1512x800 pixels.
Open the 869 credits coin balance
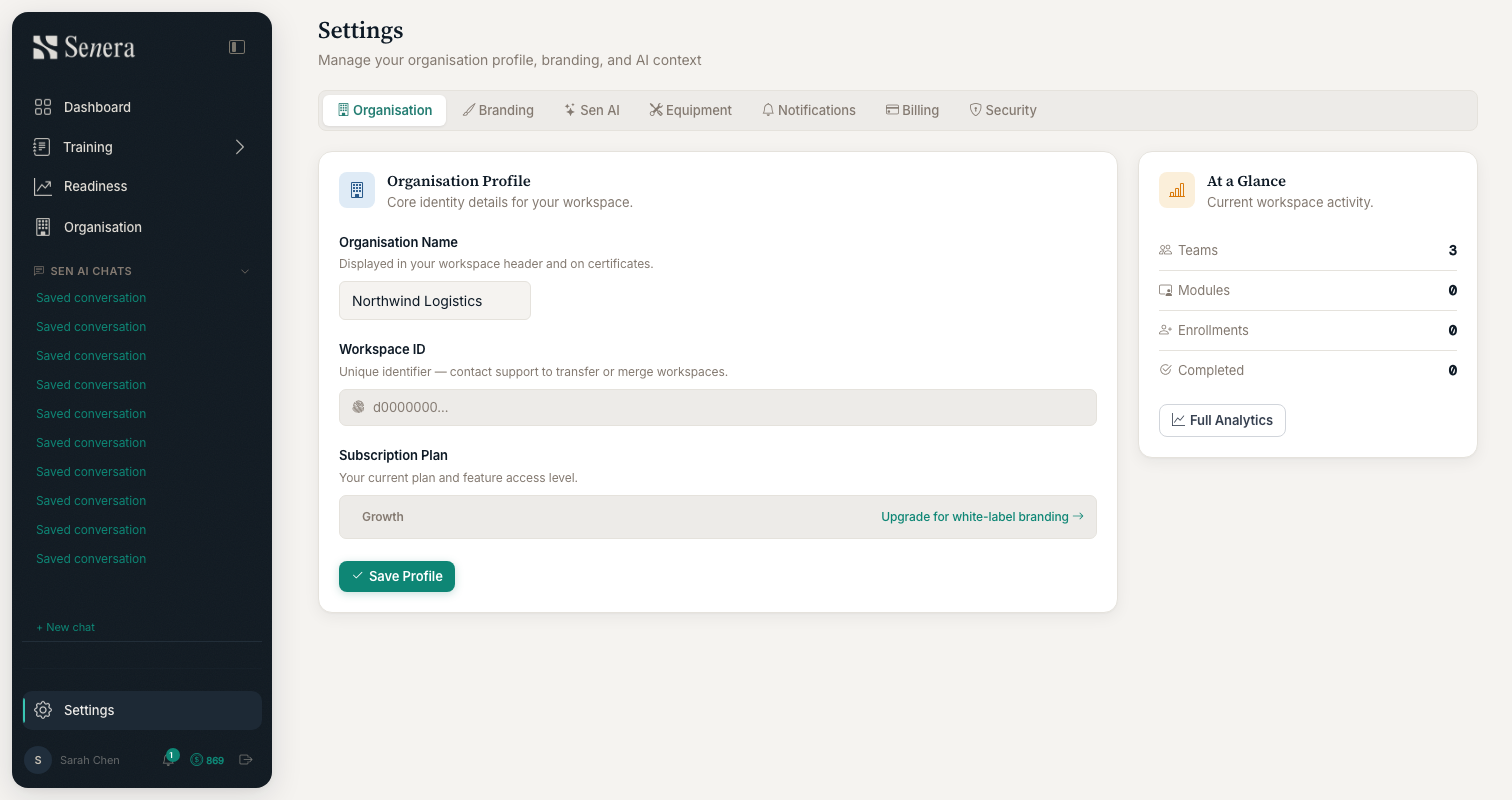click(x=207, y=760)
